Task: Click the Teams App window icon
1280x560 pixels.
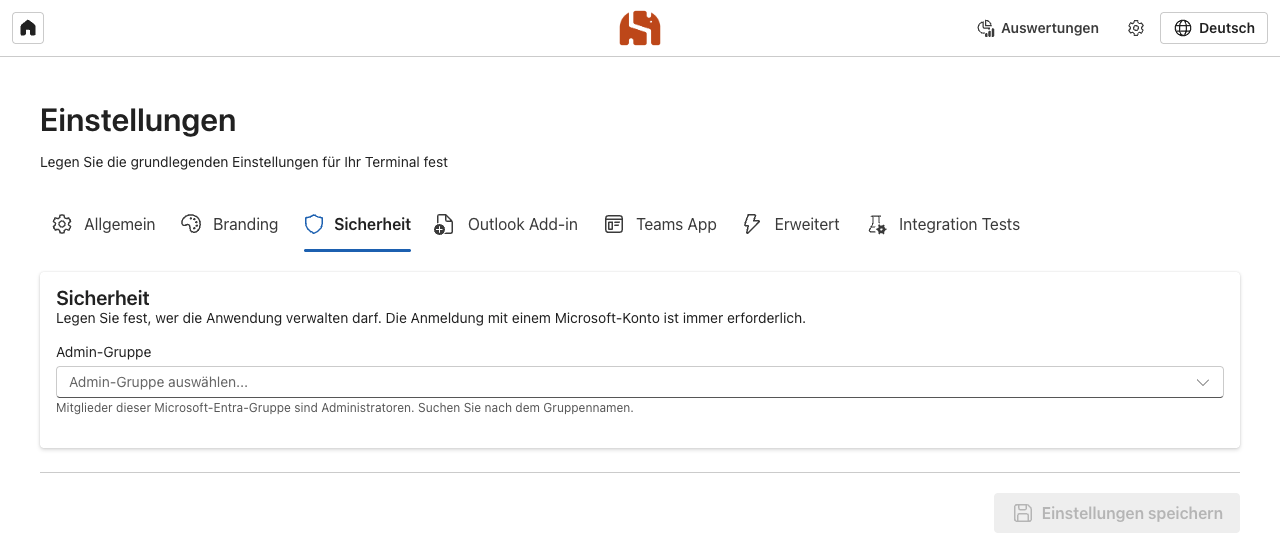Action: pyautogui.click(x=614, y=224)
